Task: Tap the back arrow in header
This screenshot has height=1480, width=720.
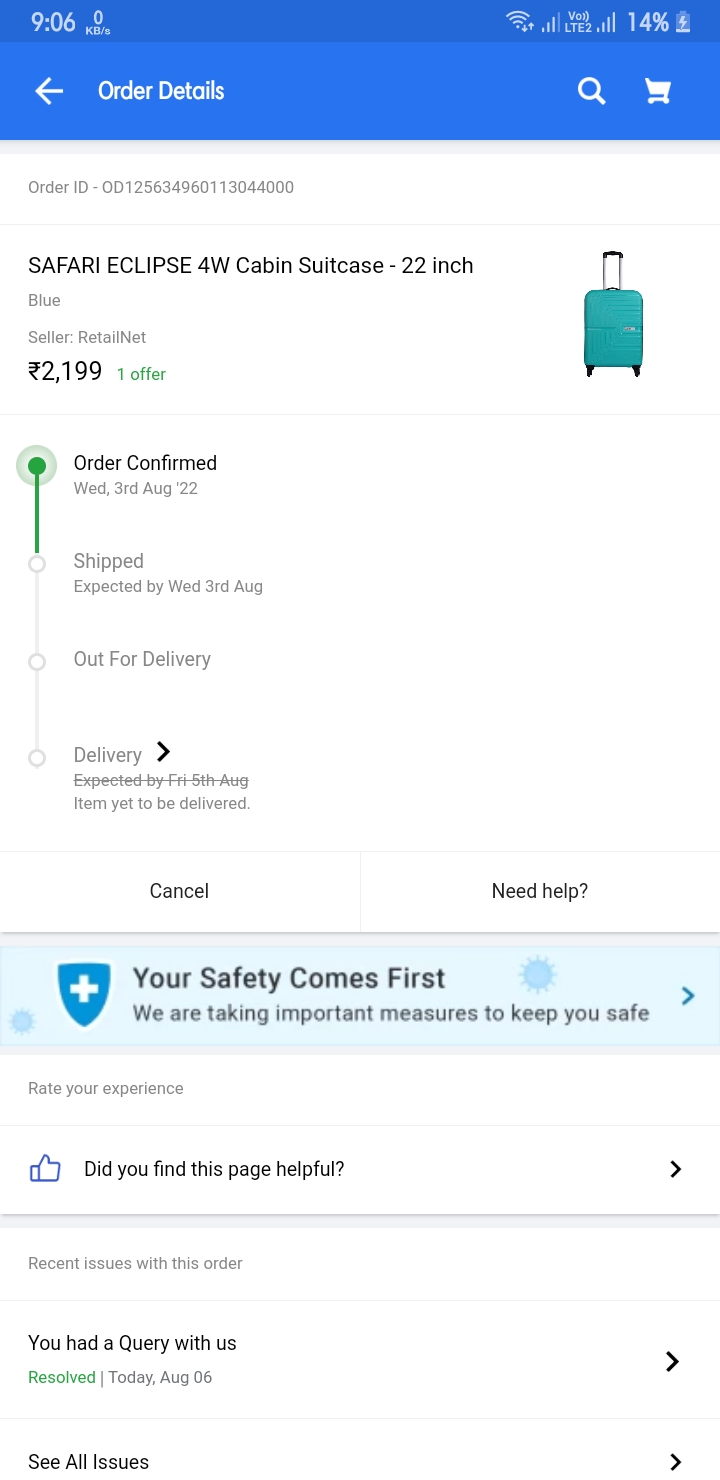Action: tap(49, 91)
